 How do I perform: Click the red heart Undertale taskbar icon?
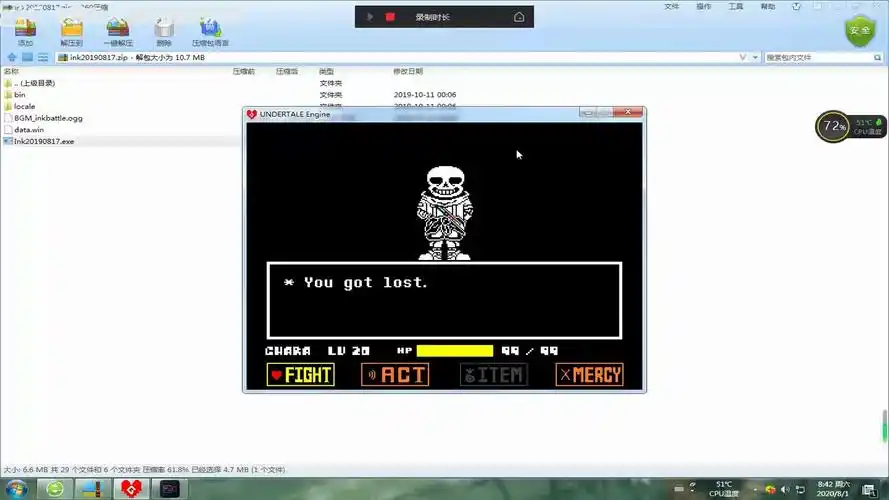[x=129, y=488]
